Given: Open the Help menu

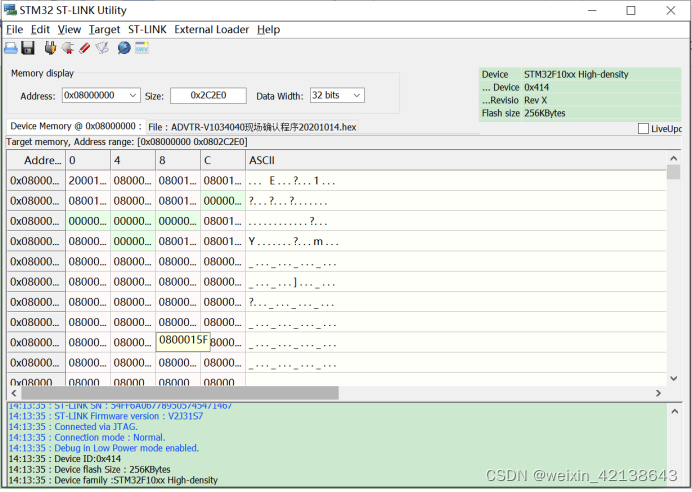Looking at the screenshot, I should pyautogui.click(x=268, y=30).
